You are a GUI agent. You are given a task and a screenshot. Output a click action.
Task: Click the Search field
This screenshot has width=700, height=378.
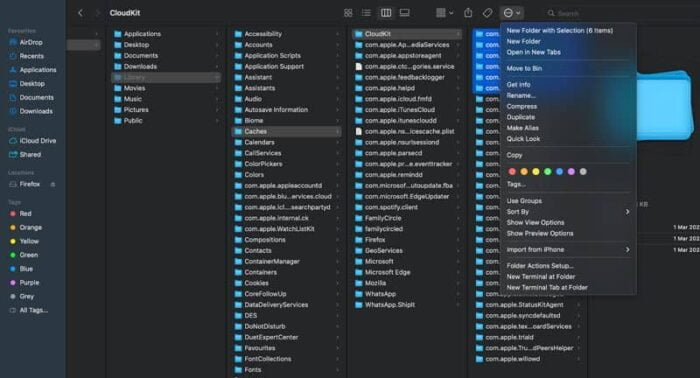621,13
